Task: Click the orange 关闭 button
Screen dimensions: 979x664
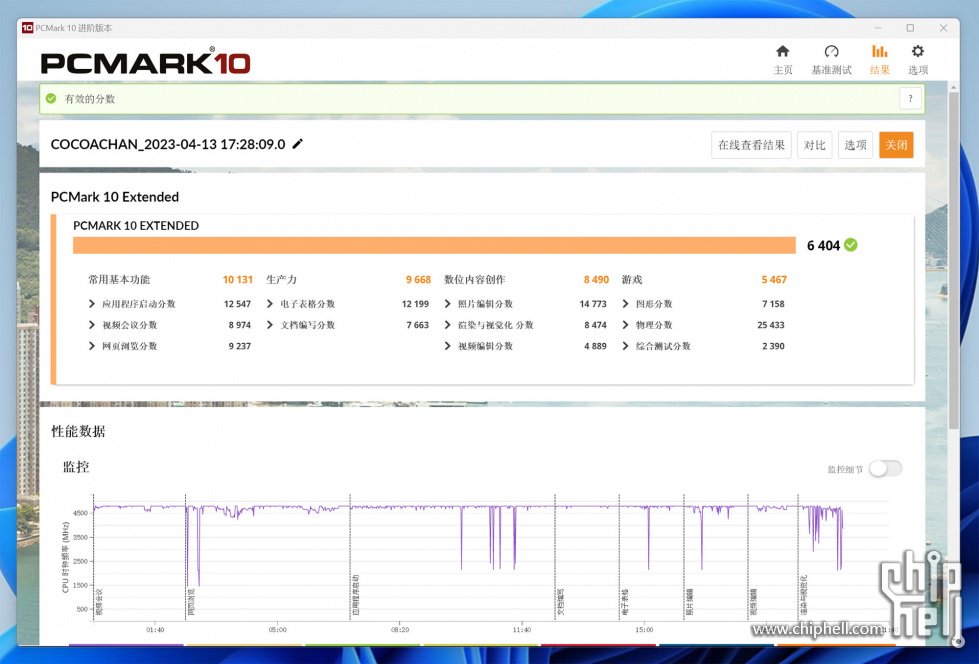Action: (x=896, y=145)
